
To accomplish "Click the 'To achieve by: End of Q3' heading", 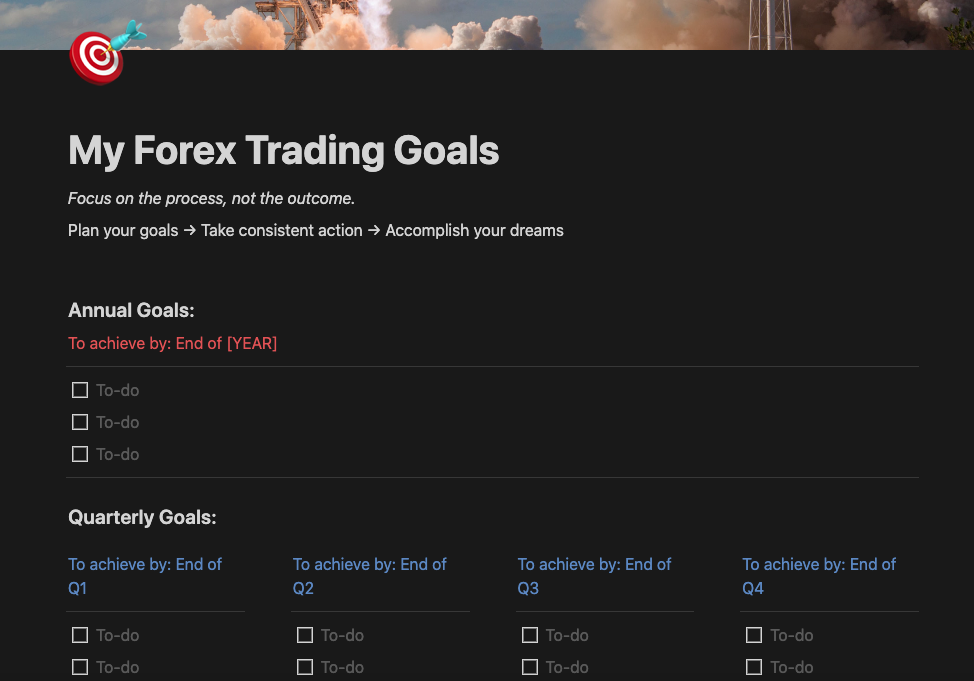I will [594, 576].
